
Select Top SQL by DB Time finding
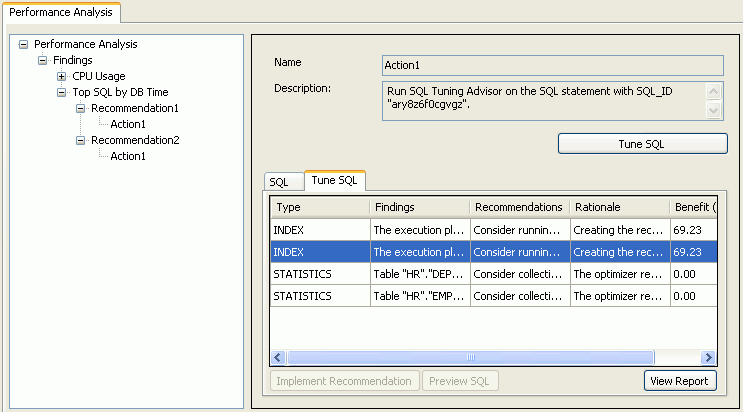[x=120, y=92]
